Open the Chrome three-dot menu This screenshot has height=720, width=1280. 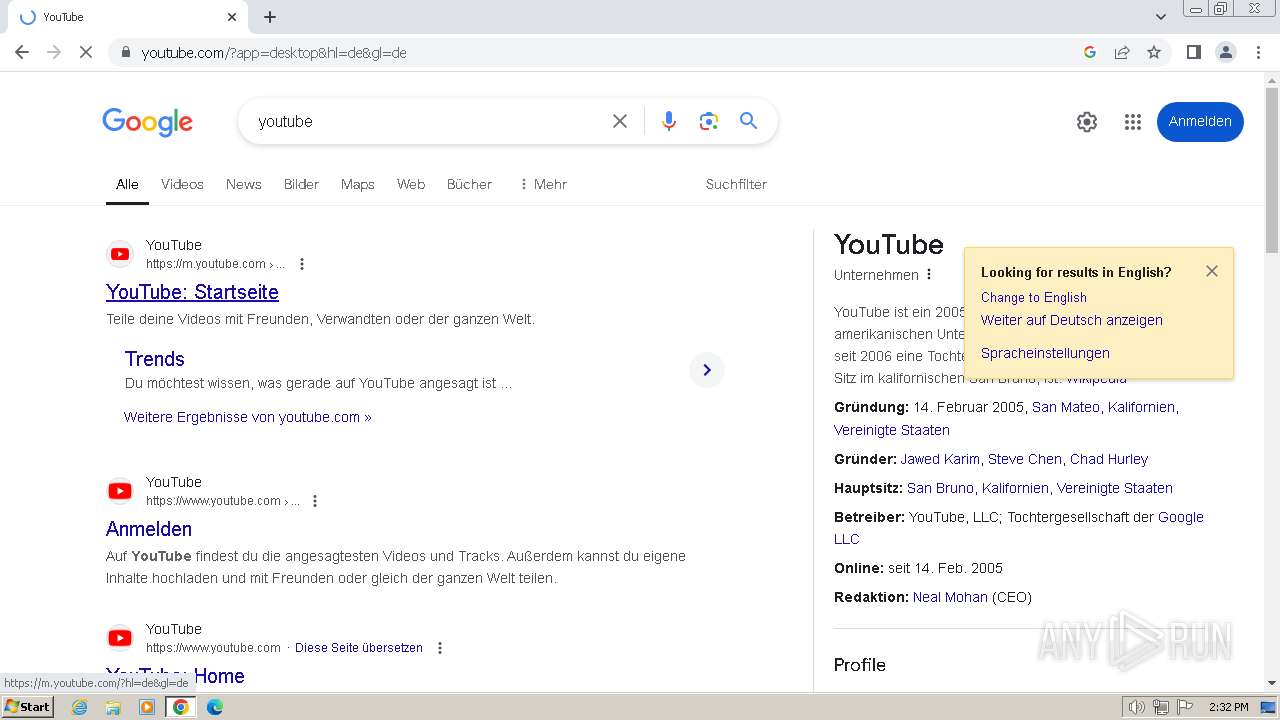coord(1258,52)
